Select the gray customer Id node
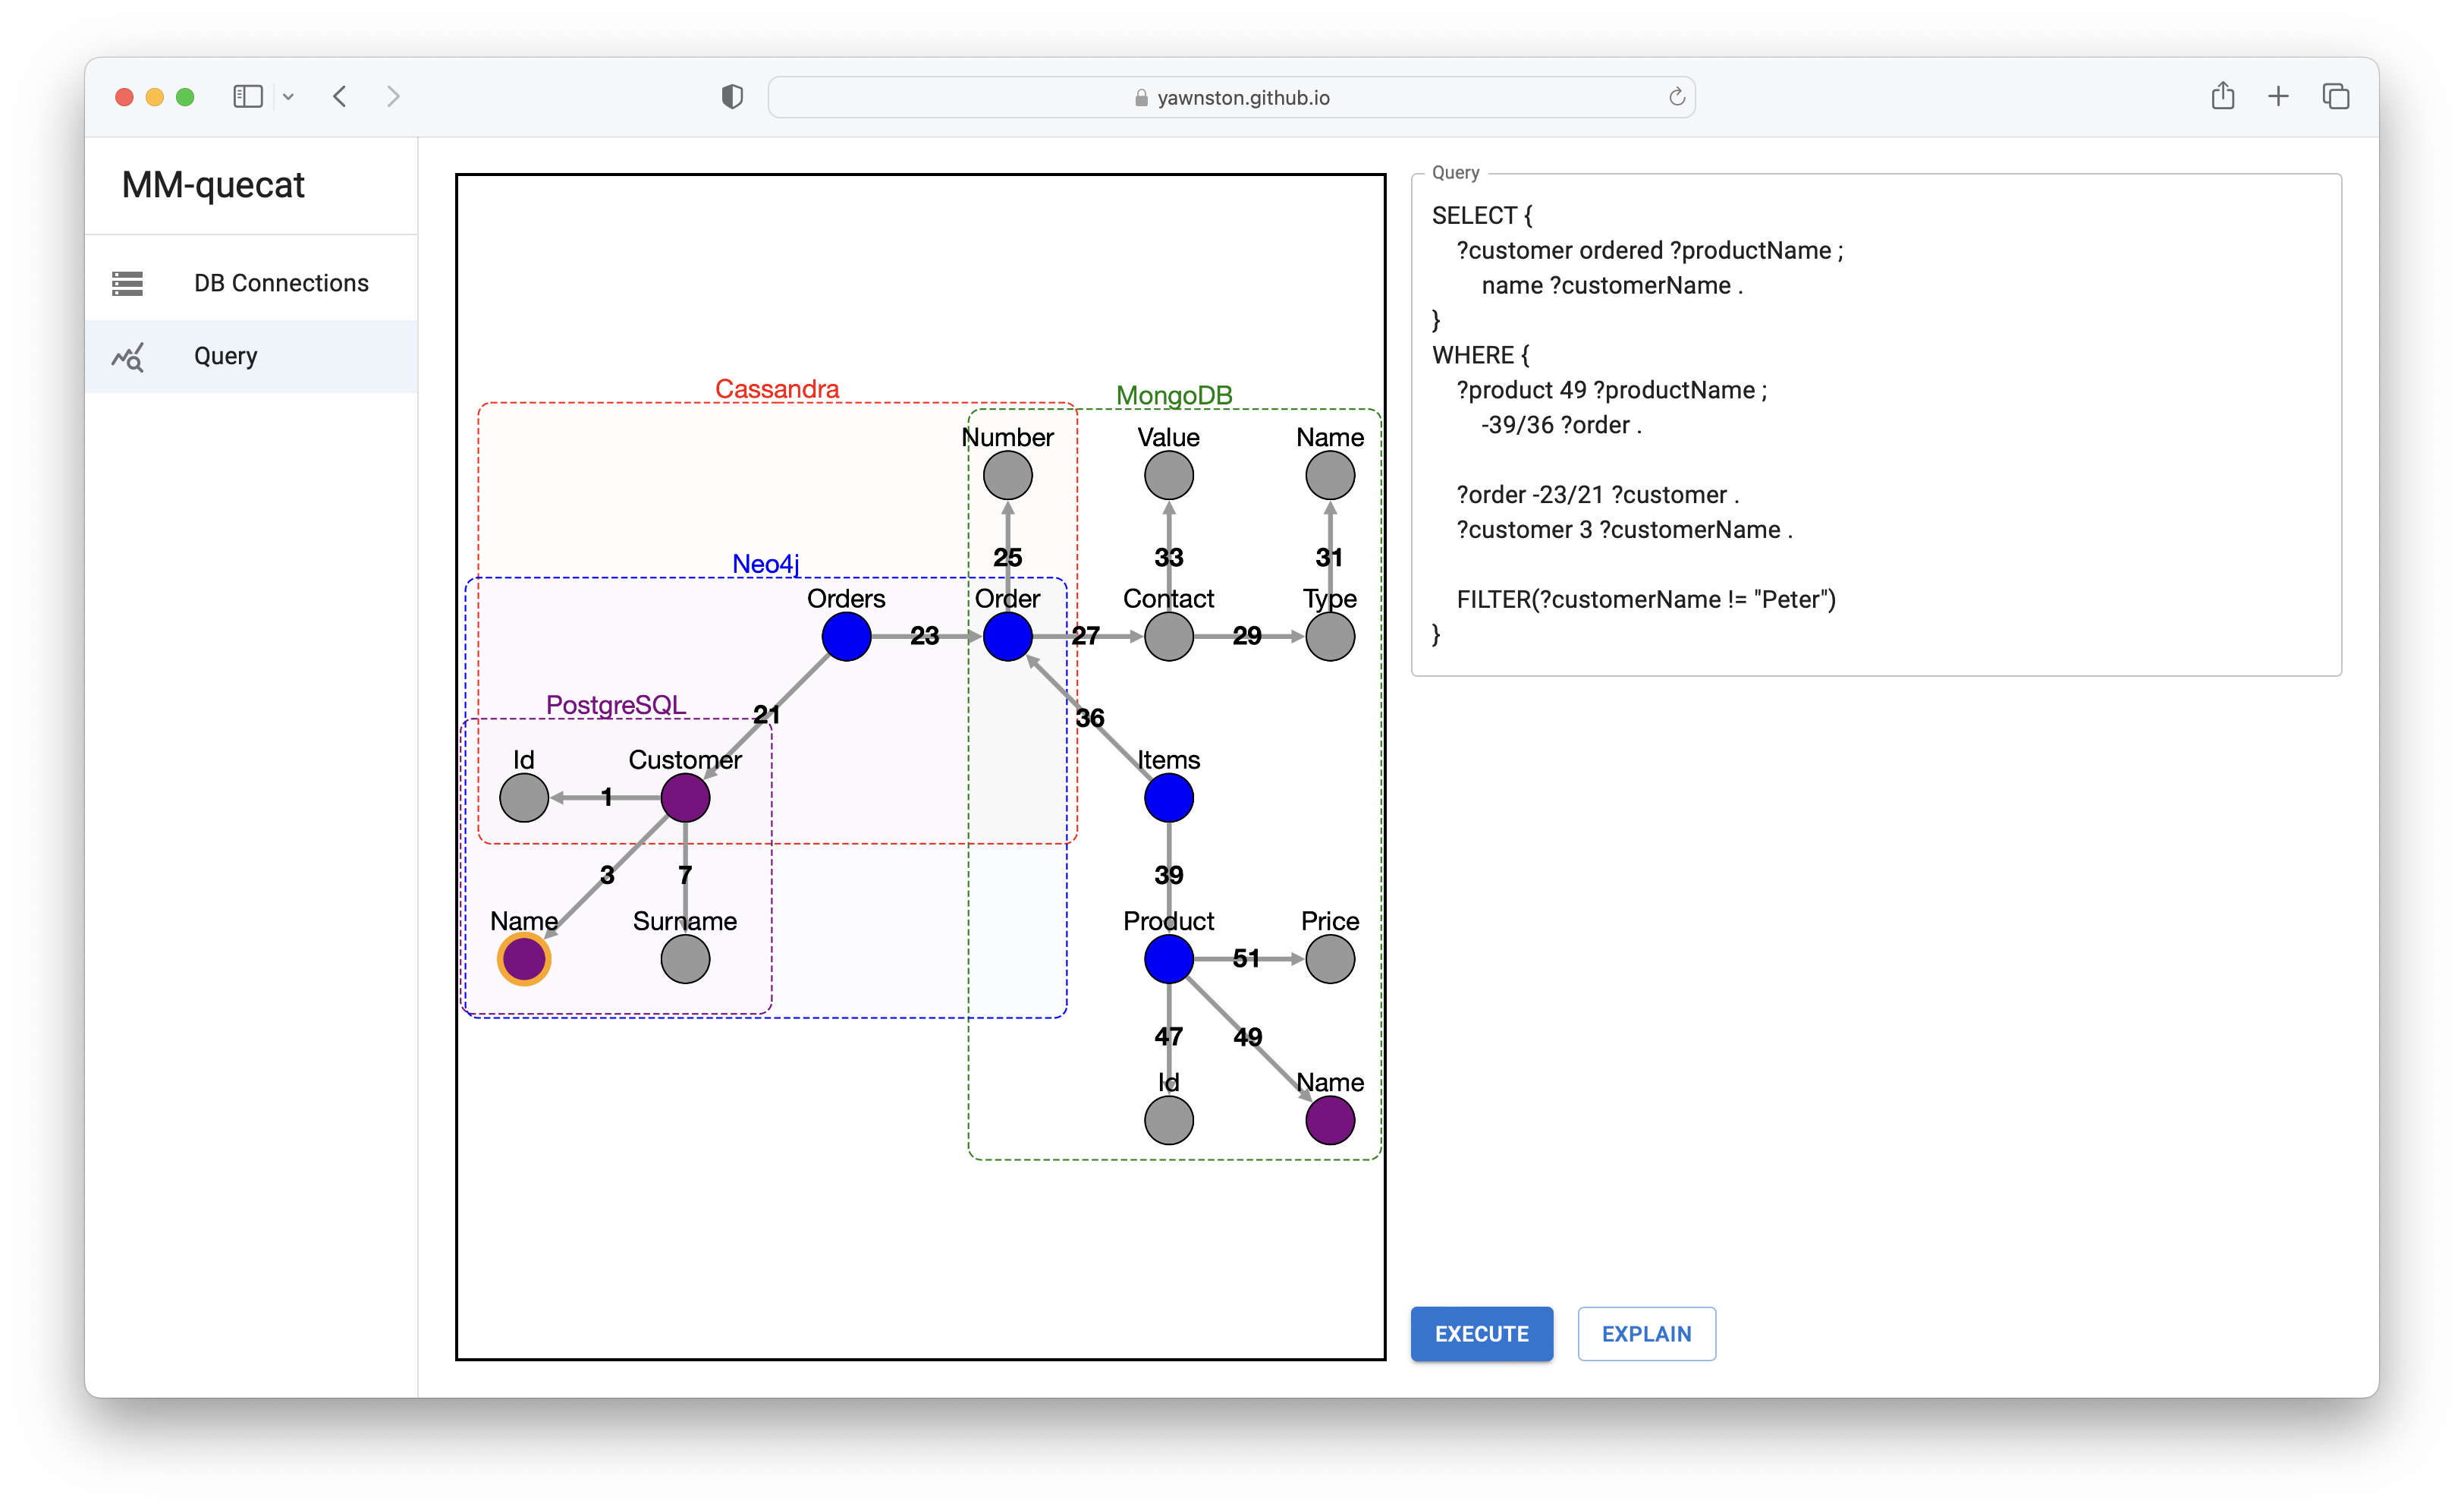Screen dimensions: 2464x1510 tap(524, 798)
